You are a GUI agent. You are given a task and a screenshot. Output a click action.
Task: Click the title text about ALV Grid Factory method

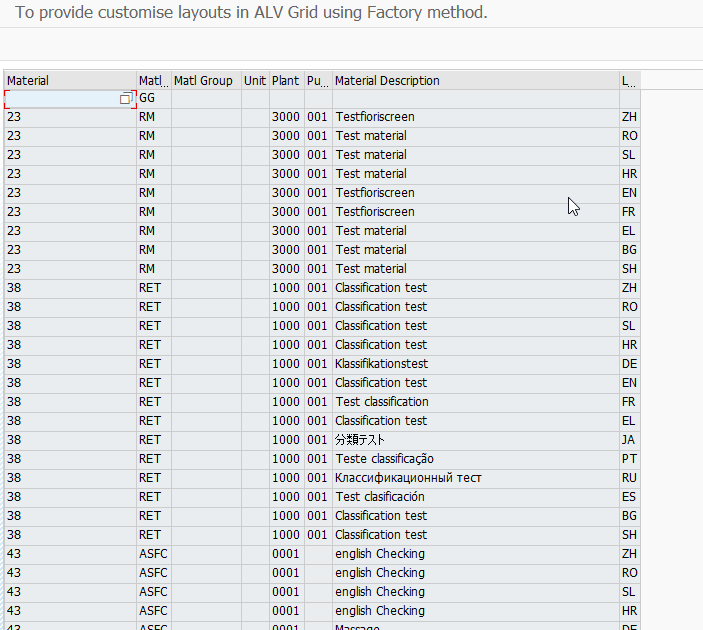point(251,13)
